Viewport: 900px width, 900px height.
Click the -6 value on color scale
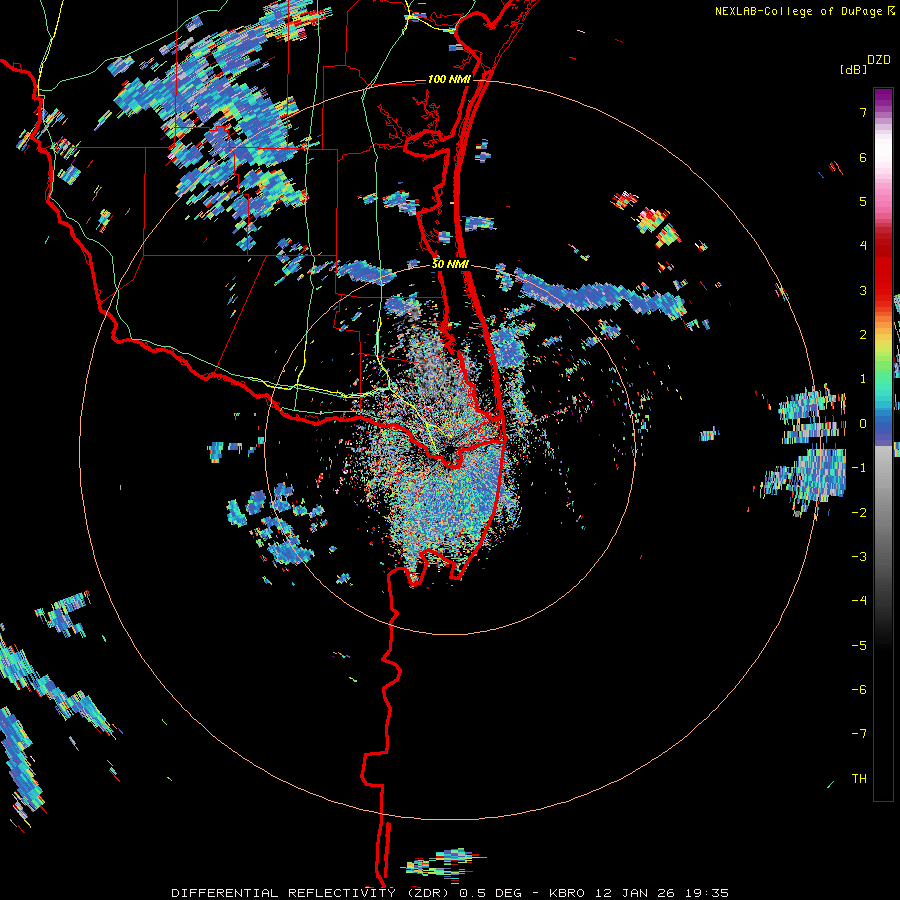point(859,689)
